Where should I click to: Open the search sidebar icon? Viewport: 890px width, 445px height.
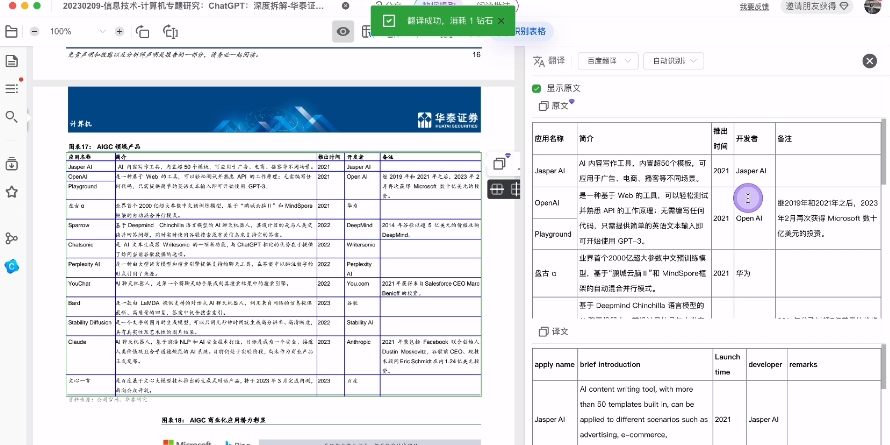pos(11,117)
